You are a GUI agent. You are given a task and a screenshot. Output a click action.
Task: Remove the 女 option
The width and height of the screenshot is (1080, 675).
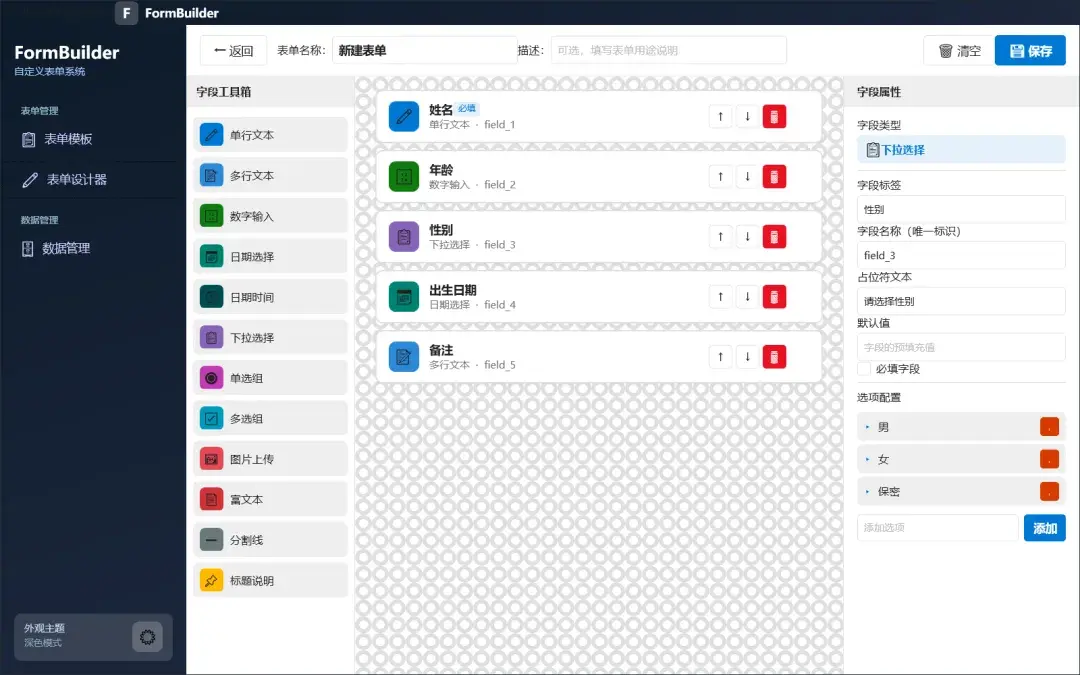1049,459
